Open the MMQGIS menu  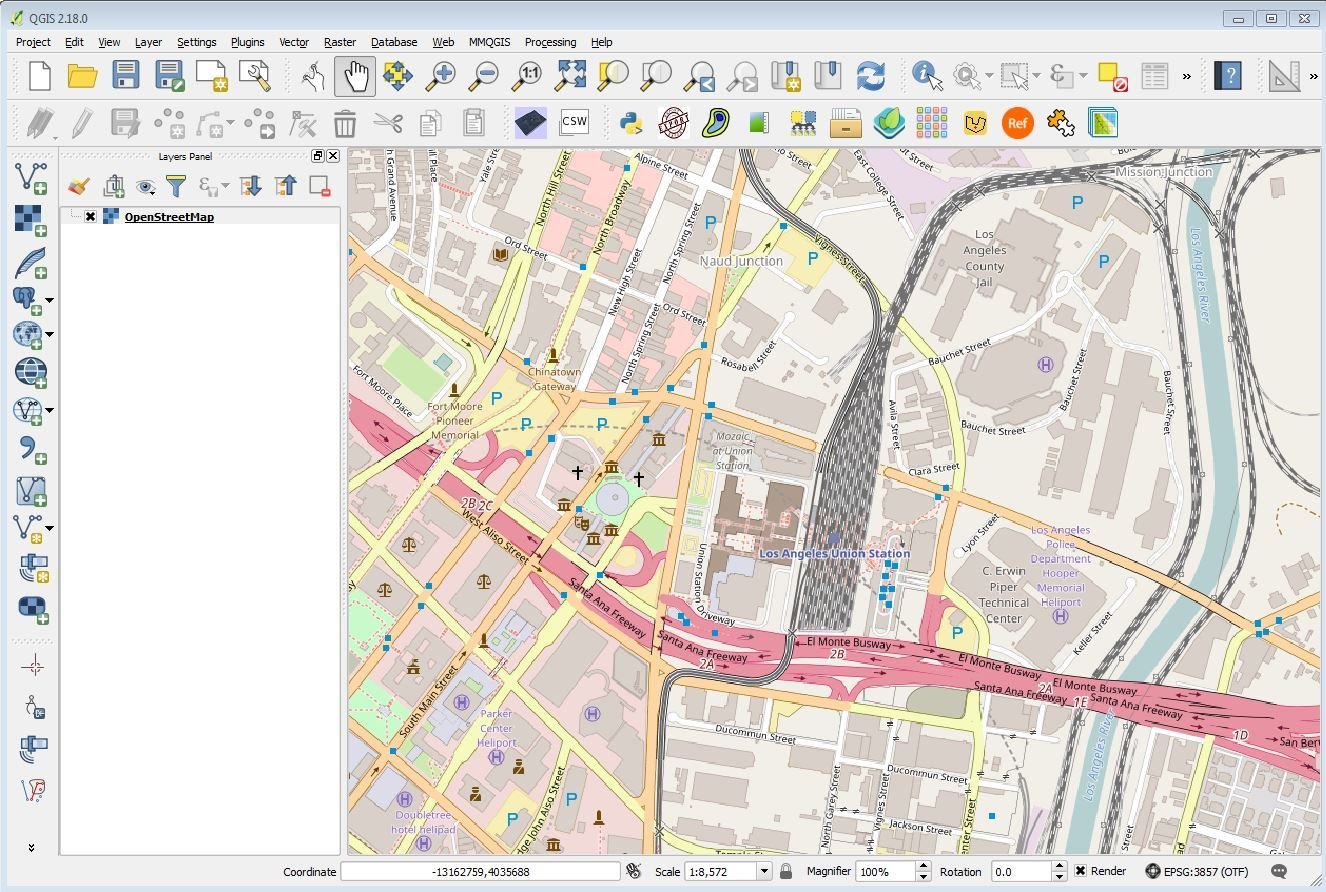click(489, 42)
